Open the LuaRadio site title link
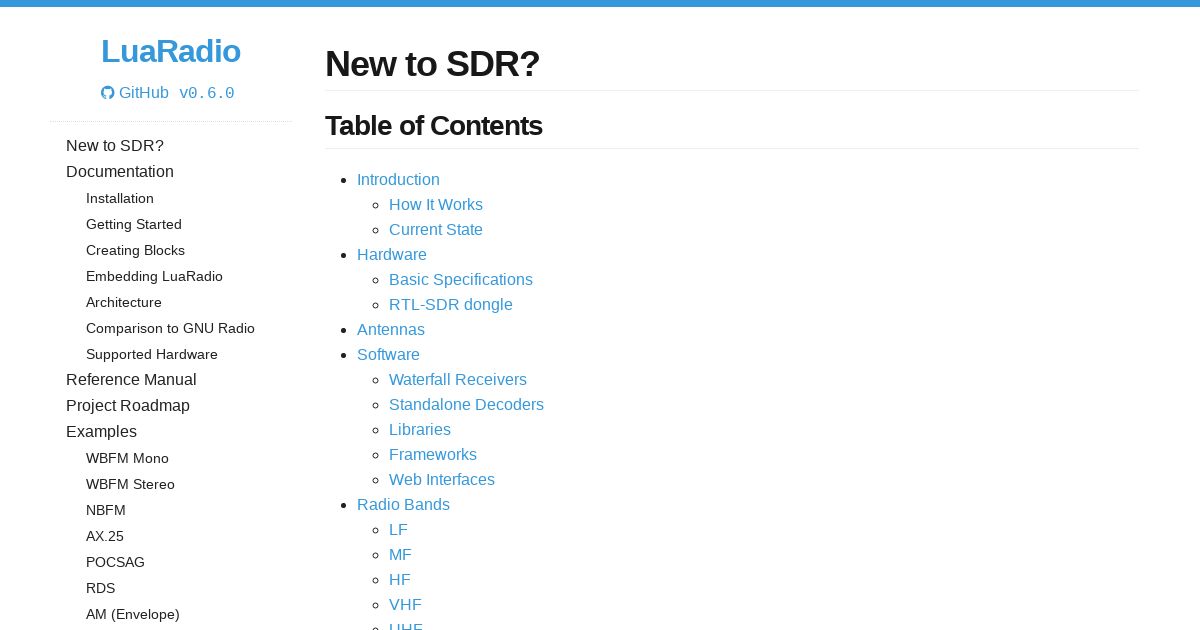Screen dimensions: 1200x630 pos(171,51)
